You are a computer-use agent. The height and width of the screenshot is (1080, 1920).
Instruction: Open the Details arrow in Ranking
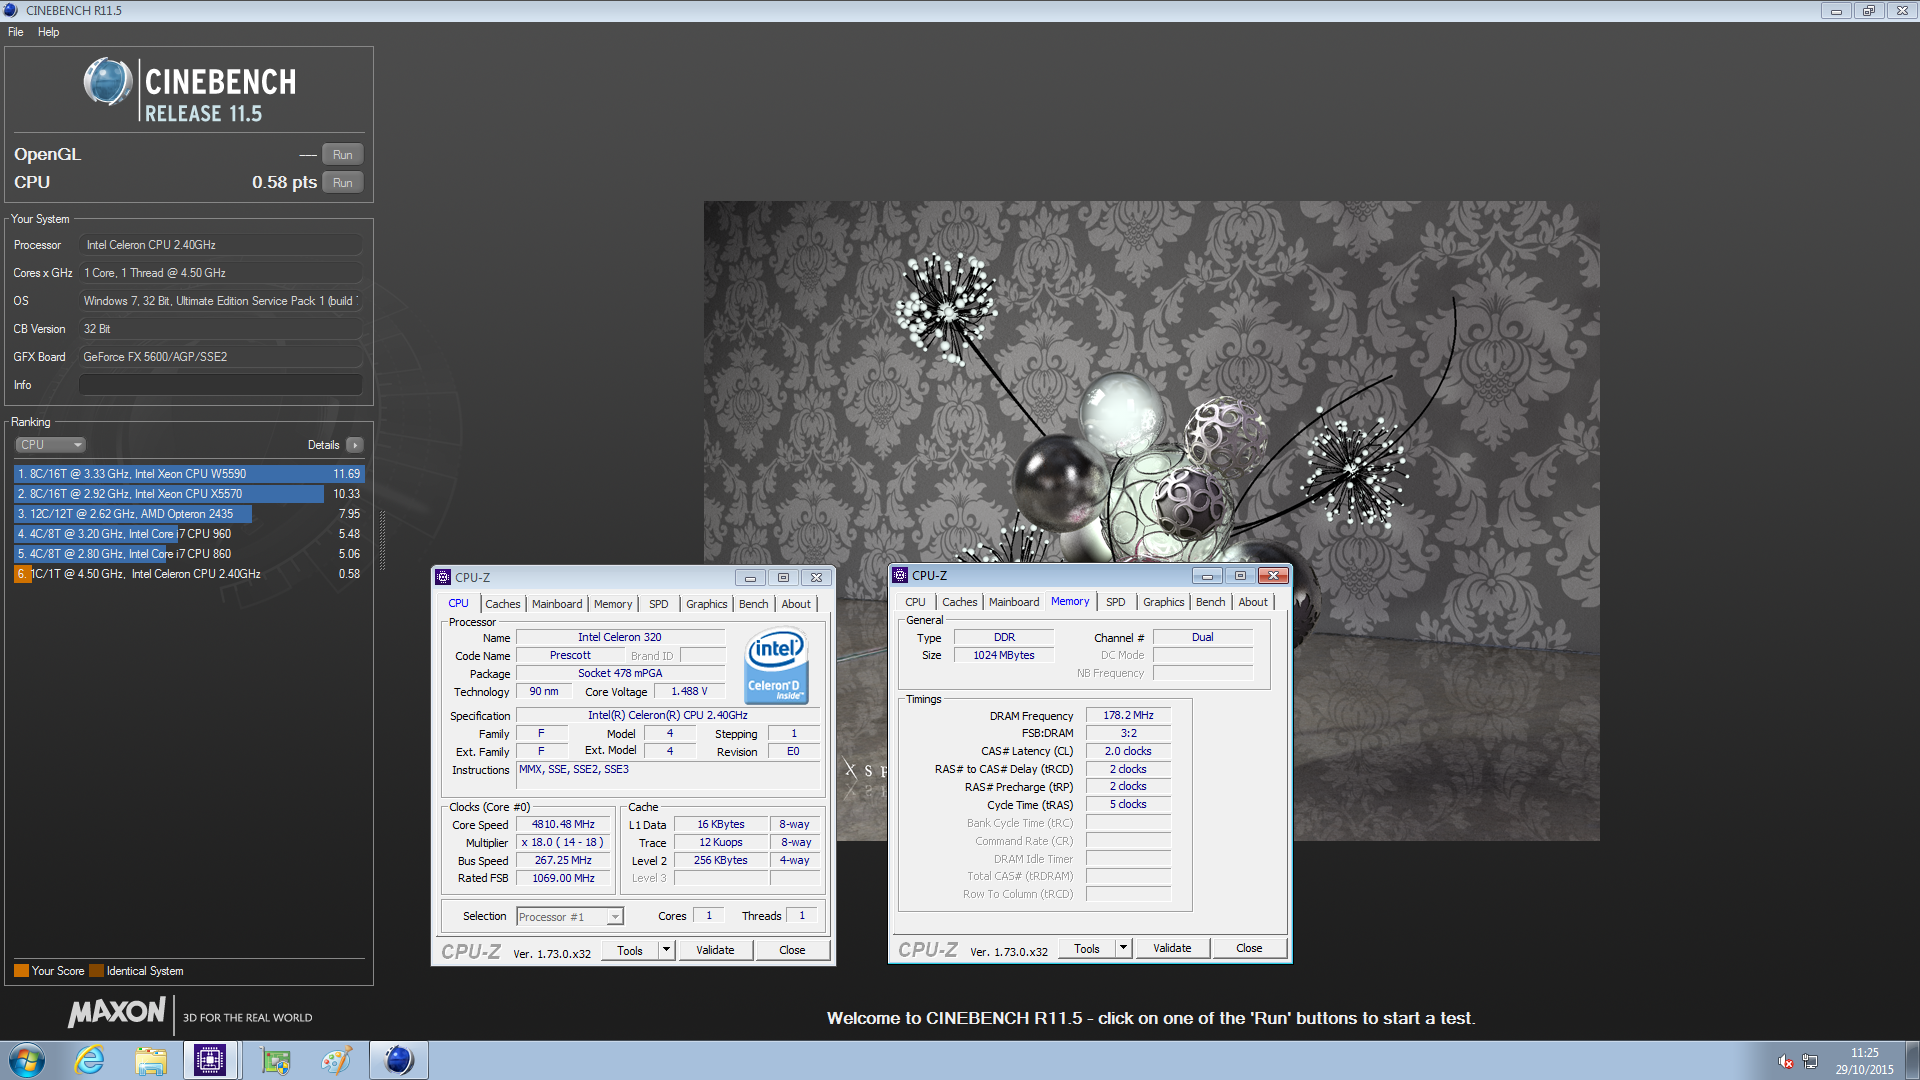355,445
